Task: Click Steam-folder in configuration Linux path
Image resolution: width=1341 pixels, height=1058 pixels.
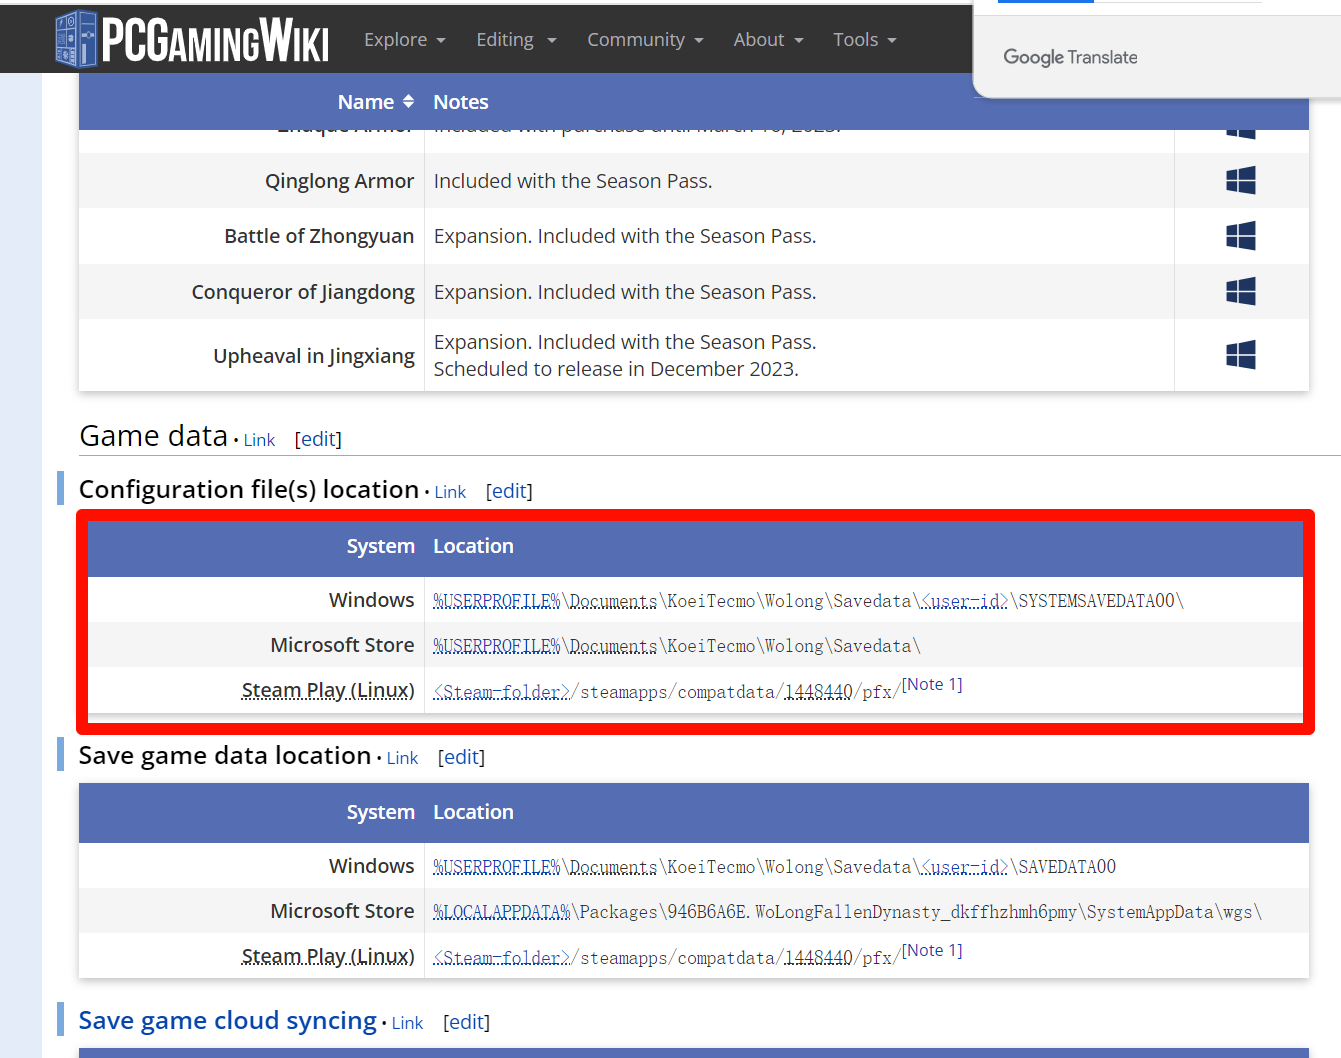Action: tap(502, 692)
